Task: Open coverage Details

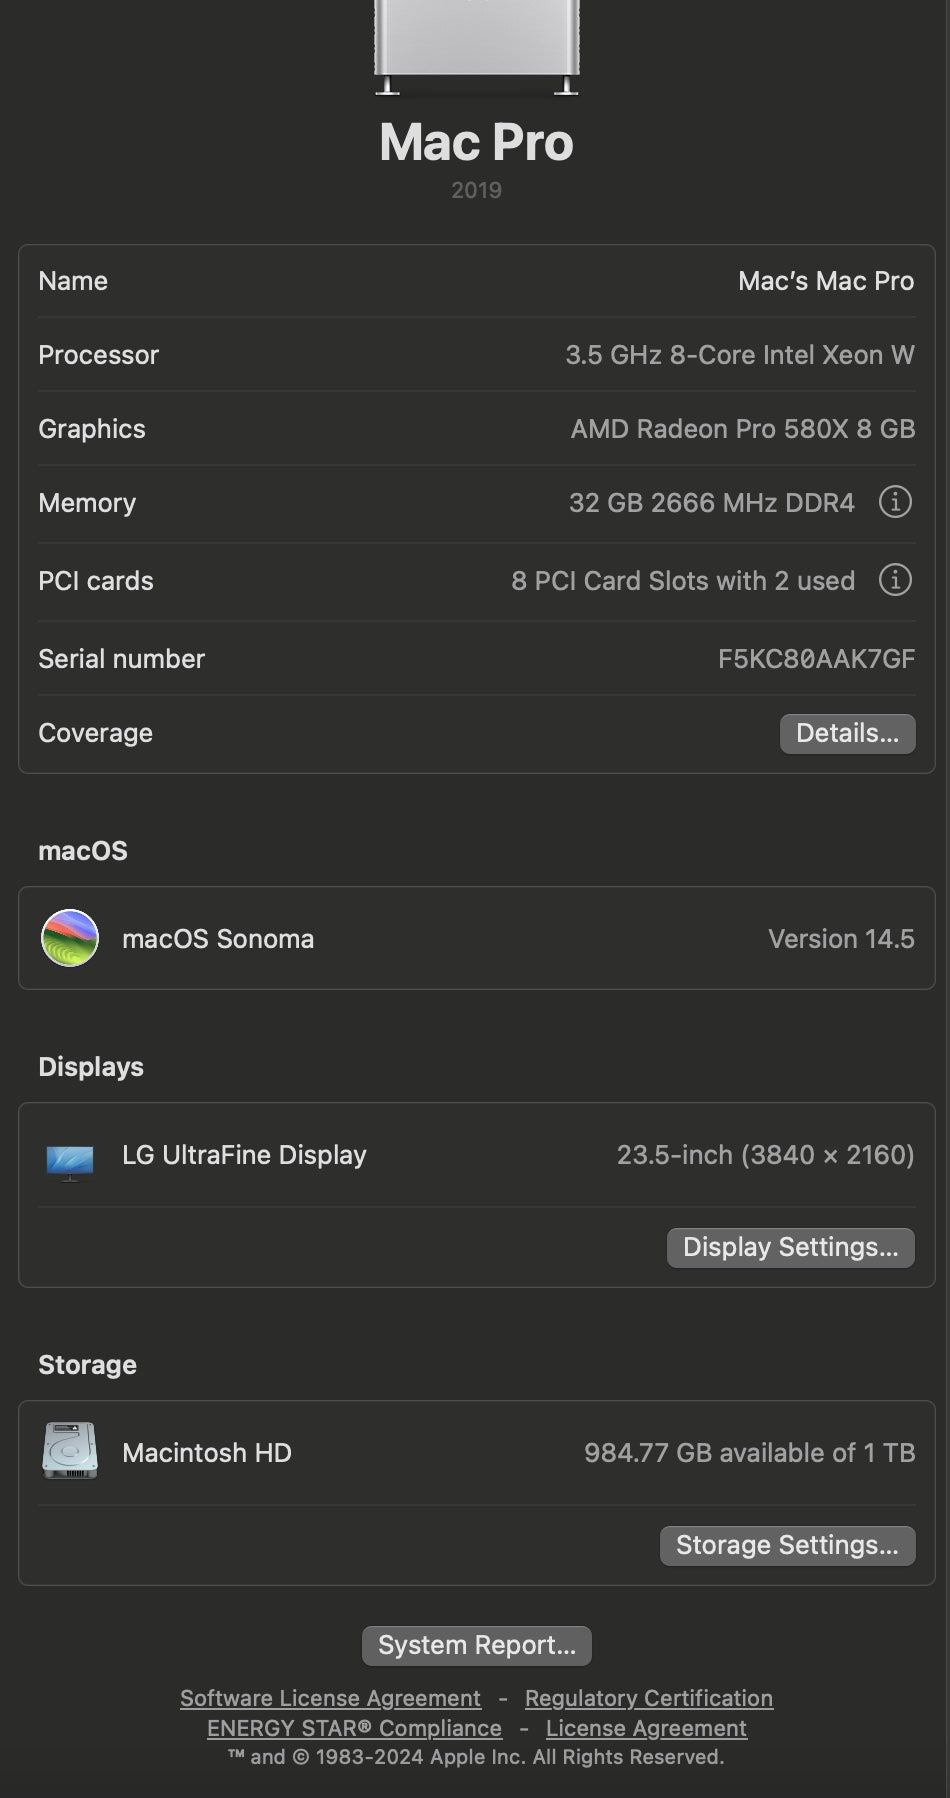Action: point(847,733)
